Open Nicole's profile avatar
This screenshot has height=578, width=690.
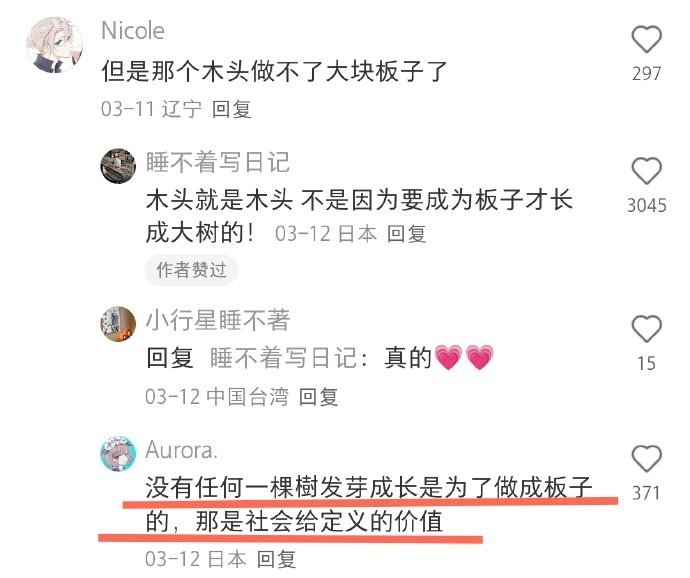click(x=55, y=44)
